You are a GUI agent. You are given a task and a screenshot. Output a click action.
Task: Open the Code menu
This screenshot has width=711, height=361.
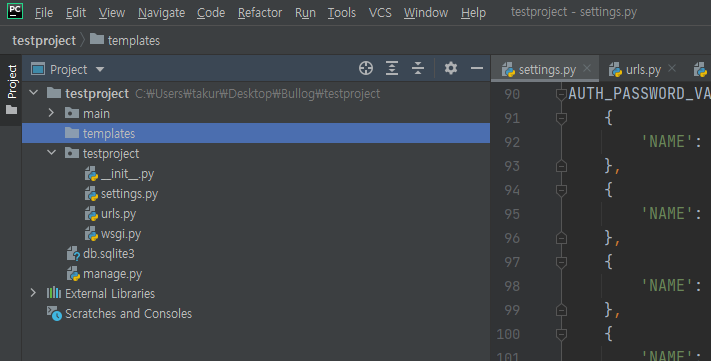211,13
